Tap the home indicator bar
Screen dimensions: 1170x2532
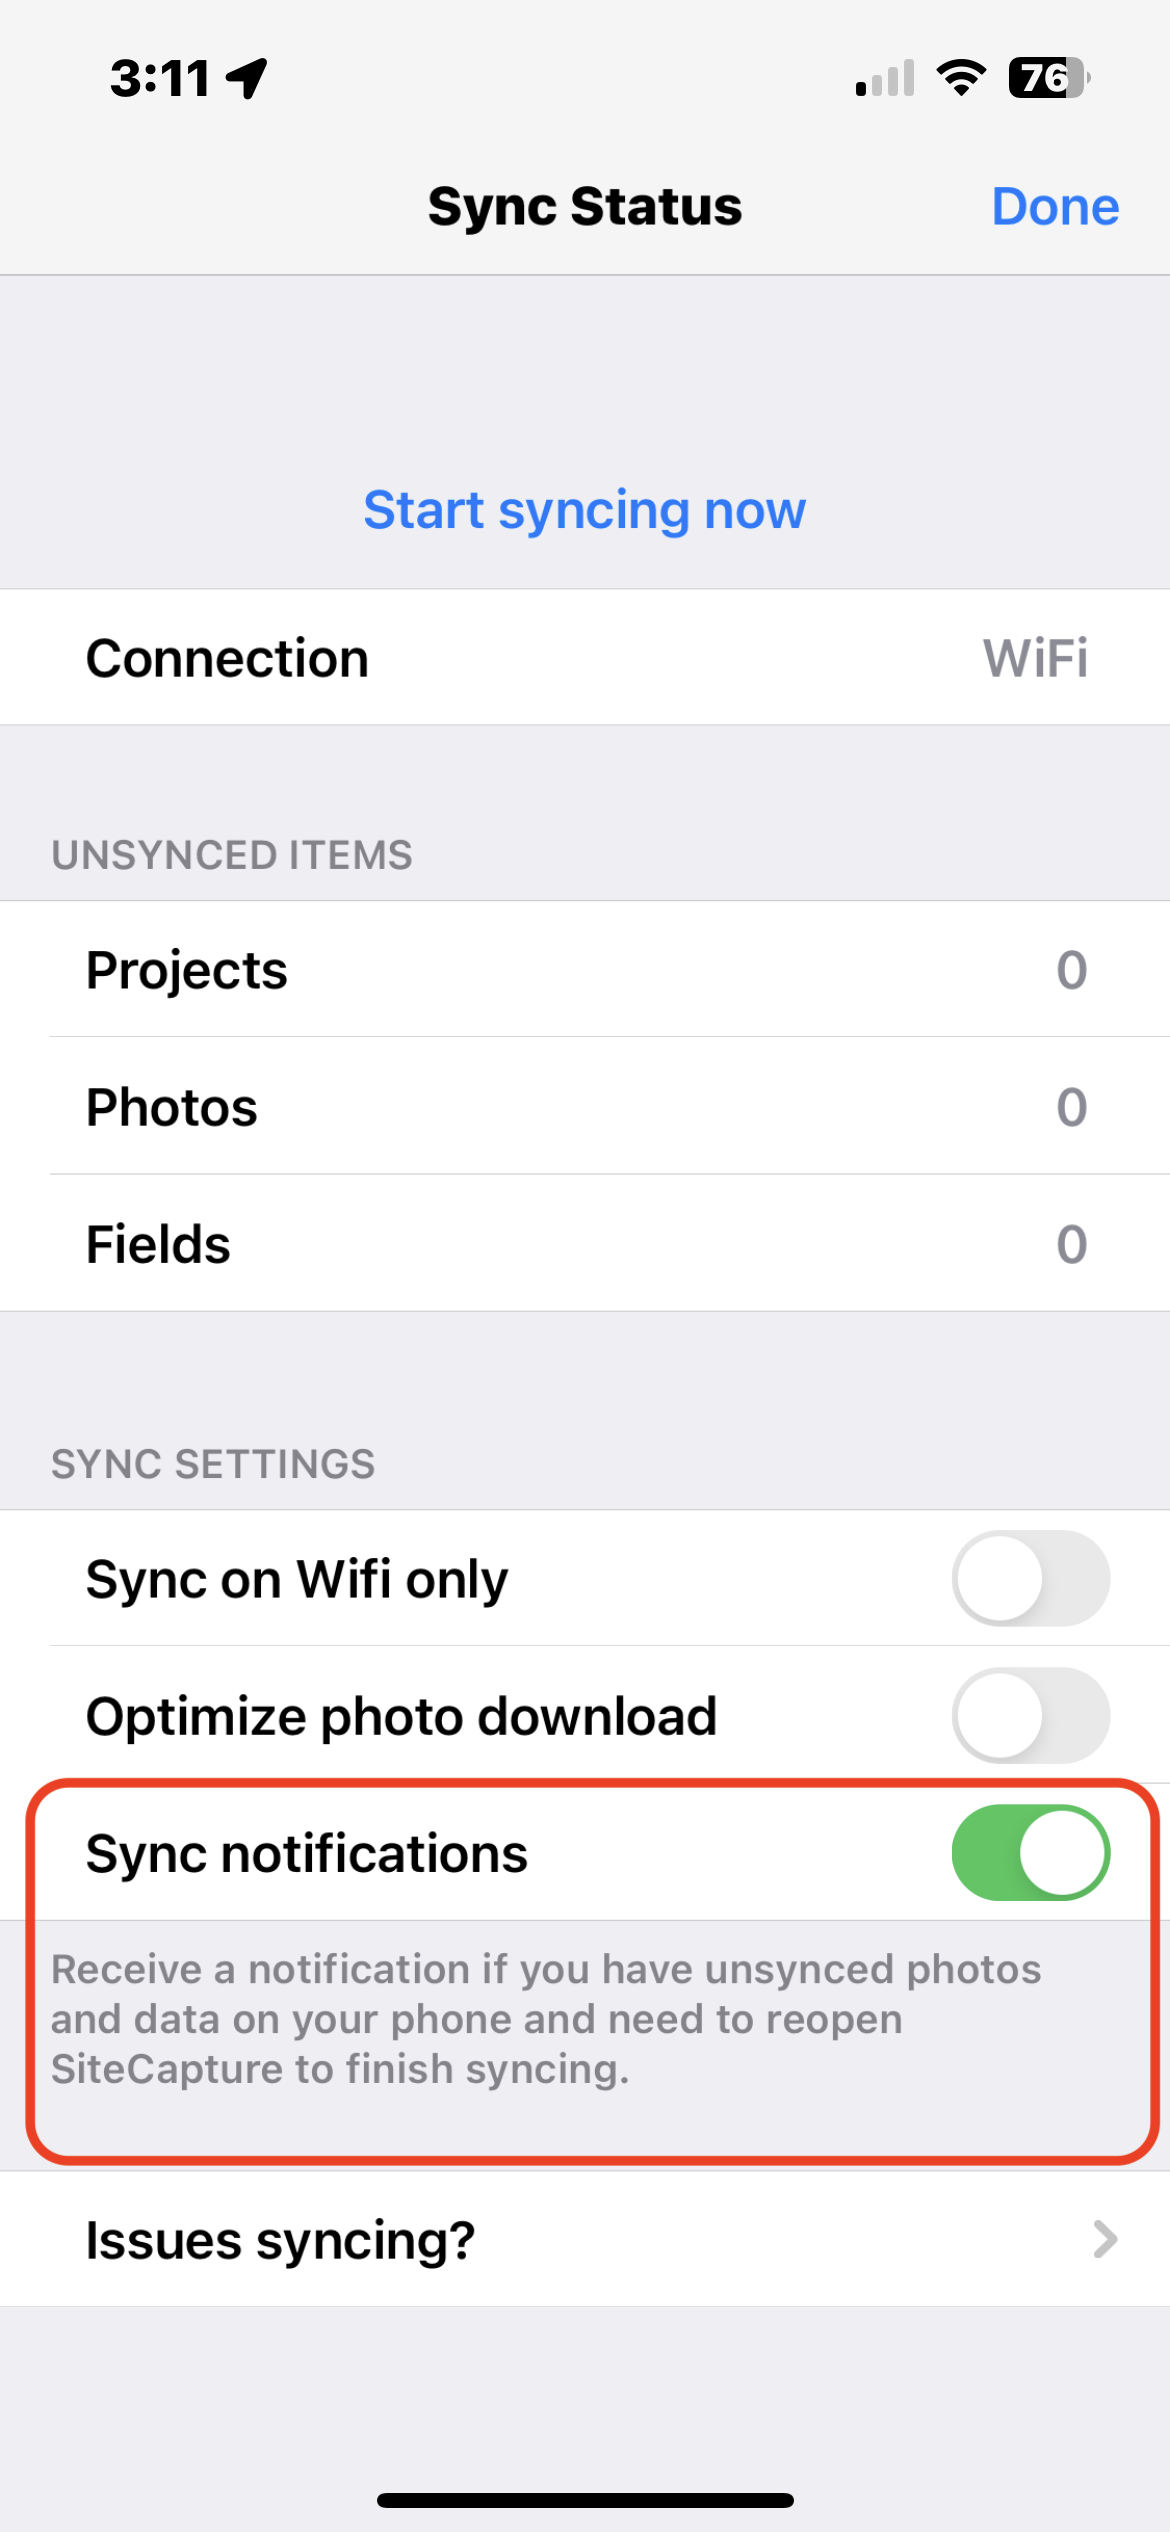point(585,2500)
